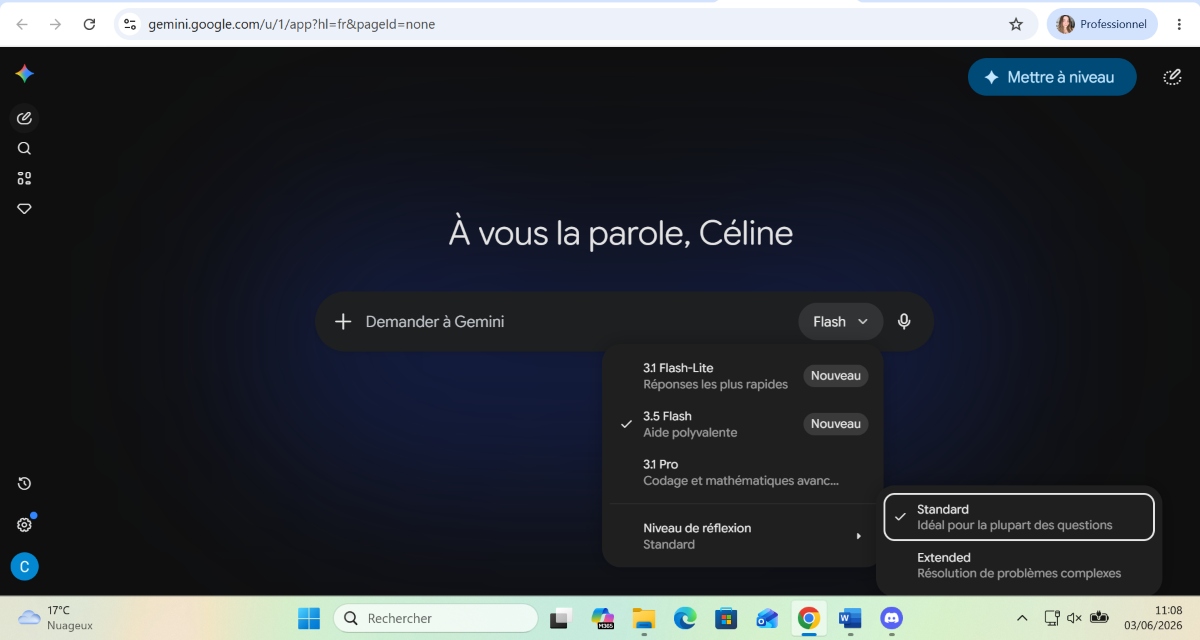Click the Demander à Gemini prompt field

click(575, 321)
